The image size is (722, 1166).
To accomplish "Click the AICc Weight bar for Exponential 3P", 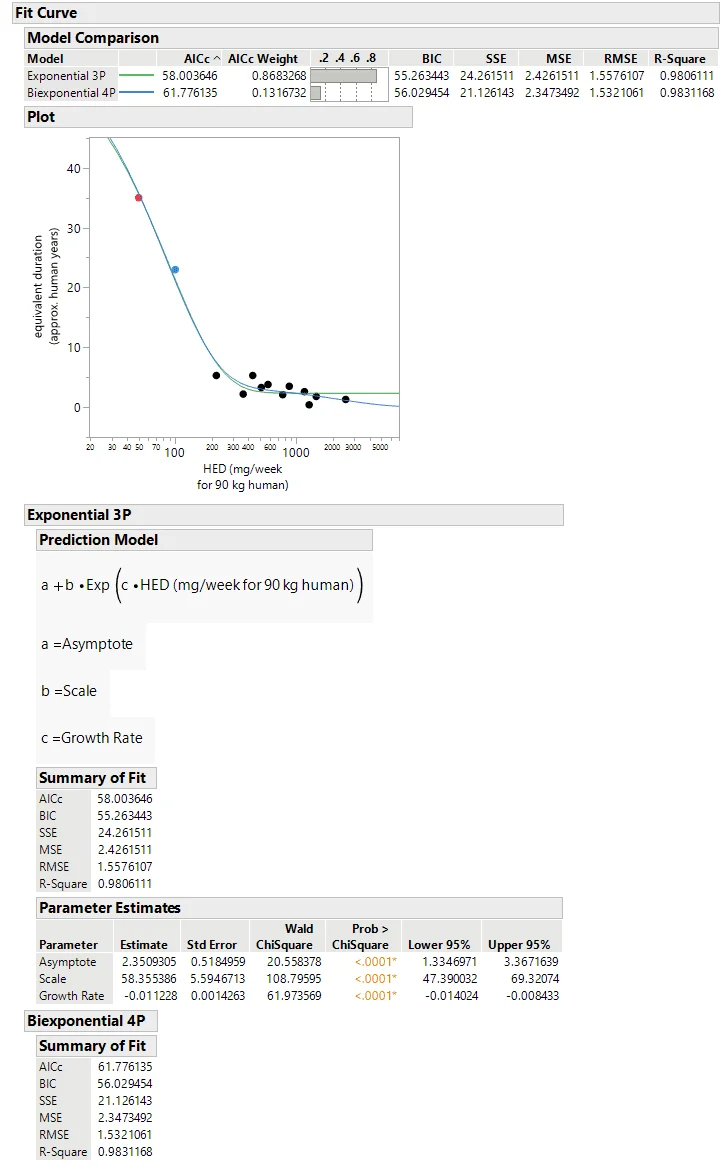I will point(343,76).
